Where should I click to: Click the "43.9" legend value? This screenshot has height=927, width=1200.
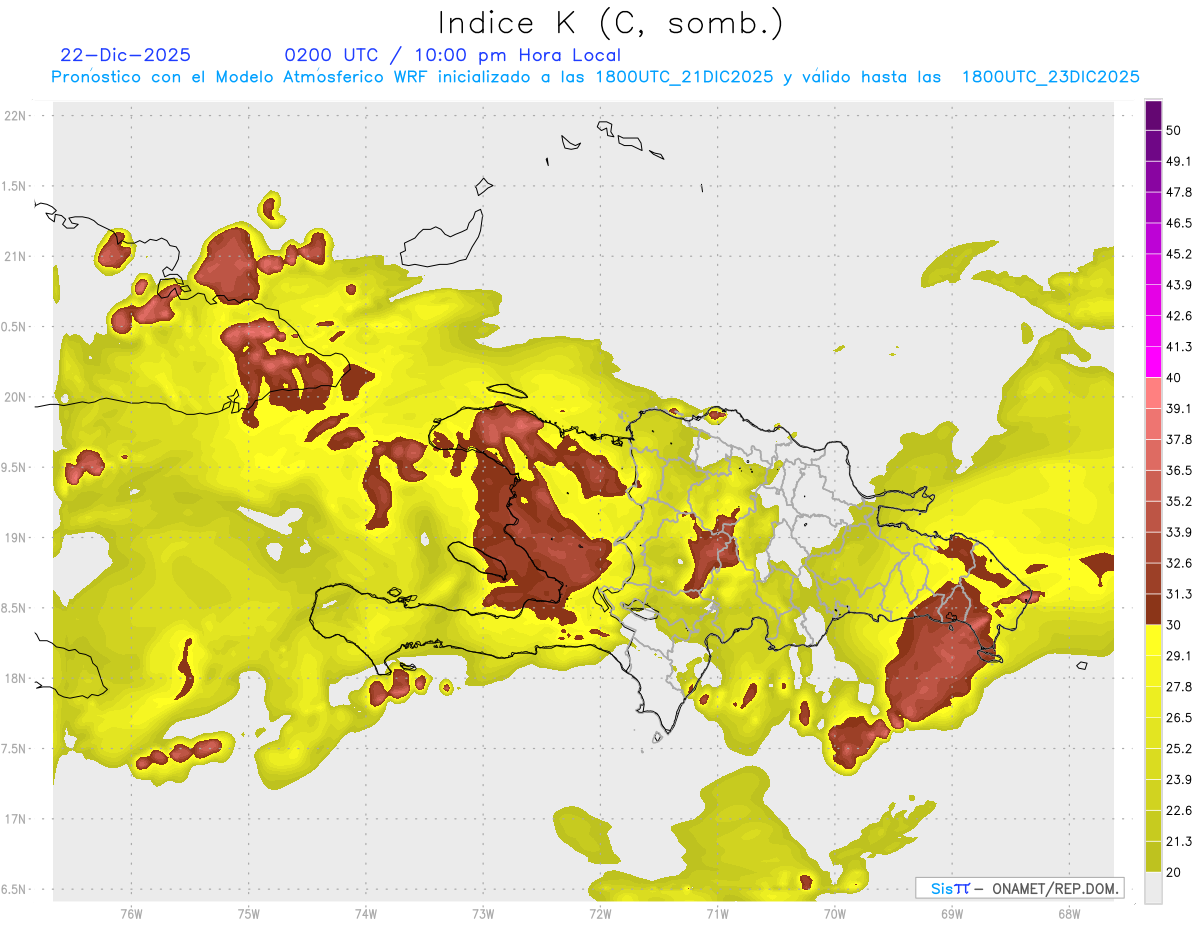tap(1179, 285)
